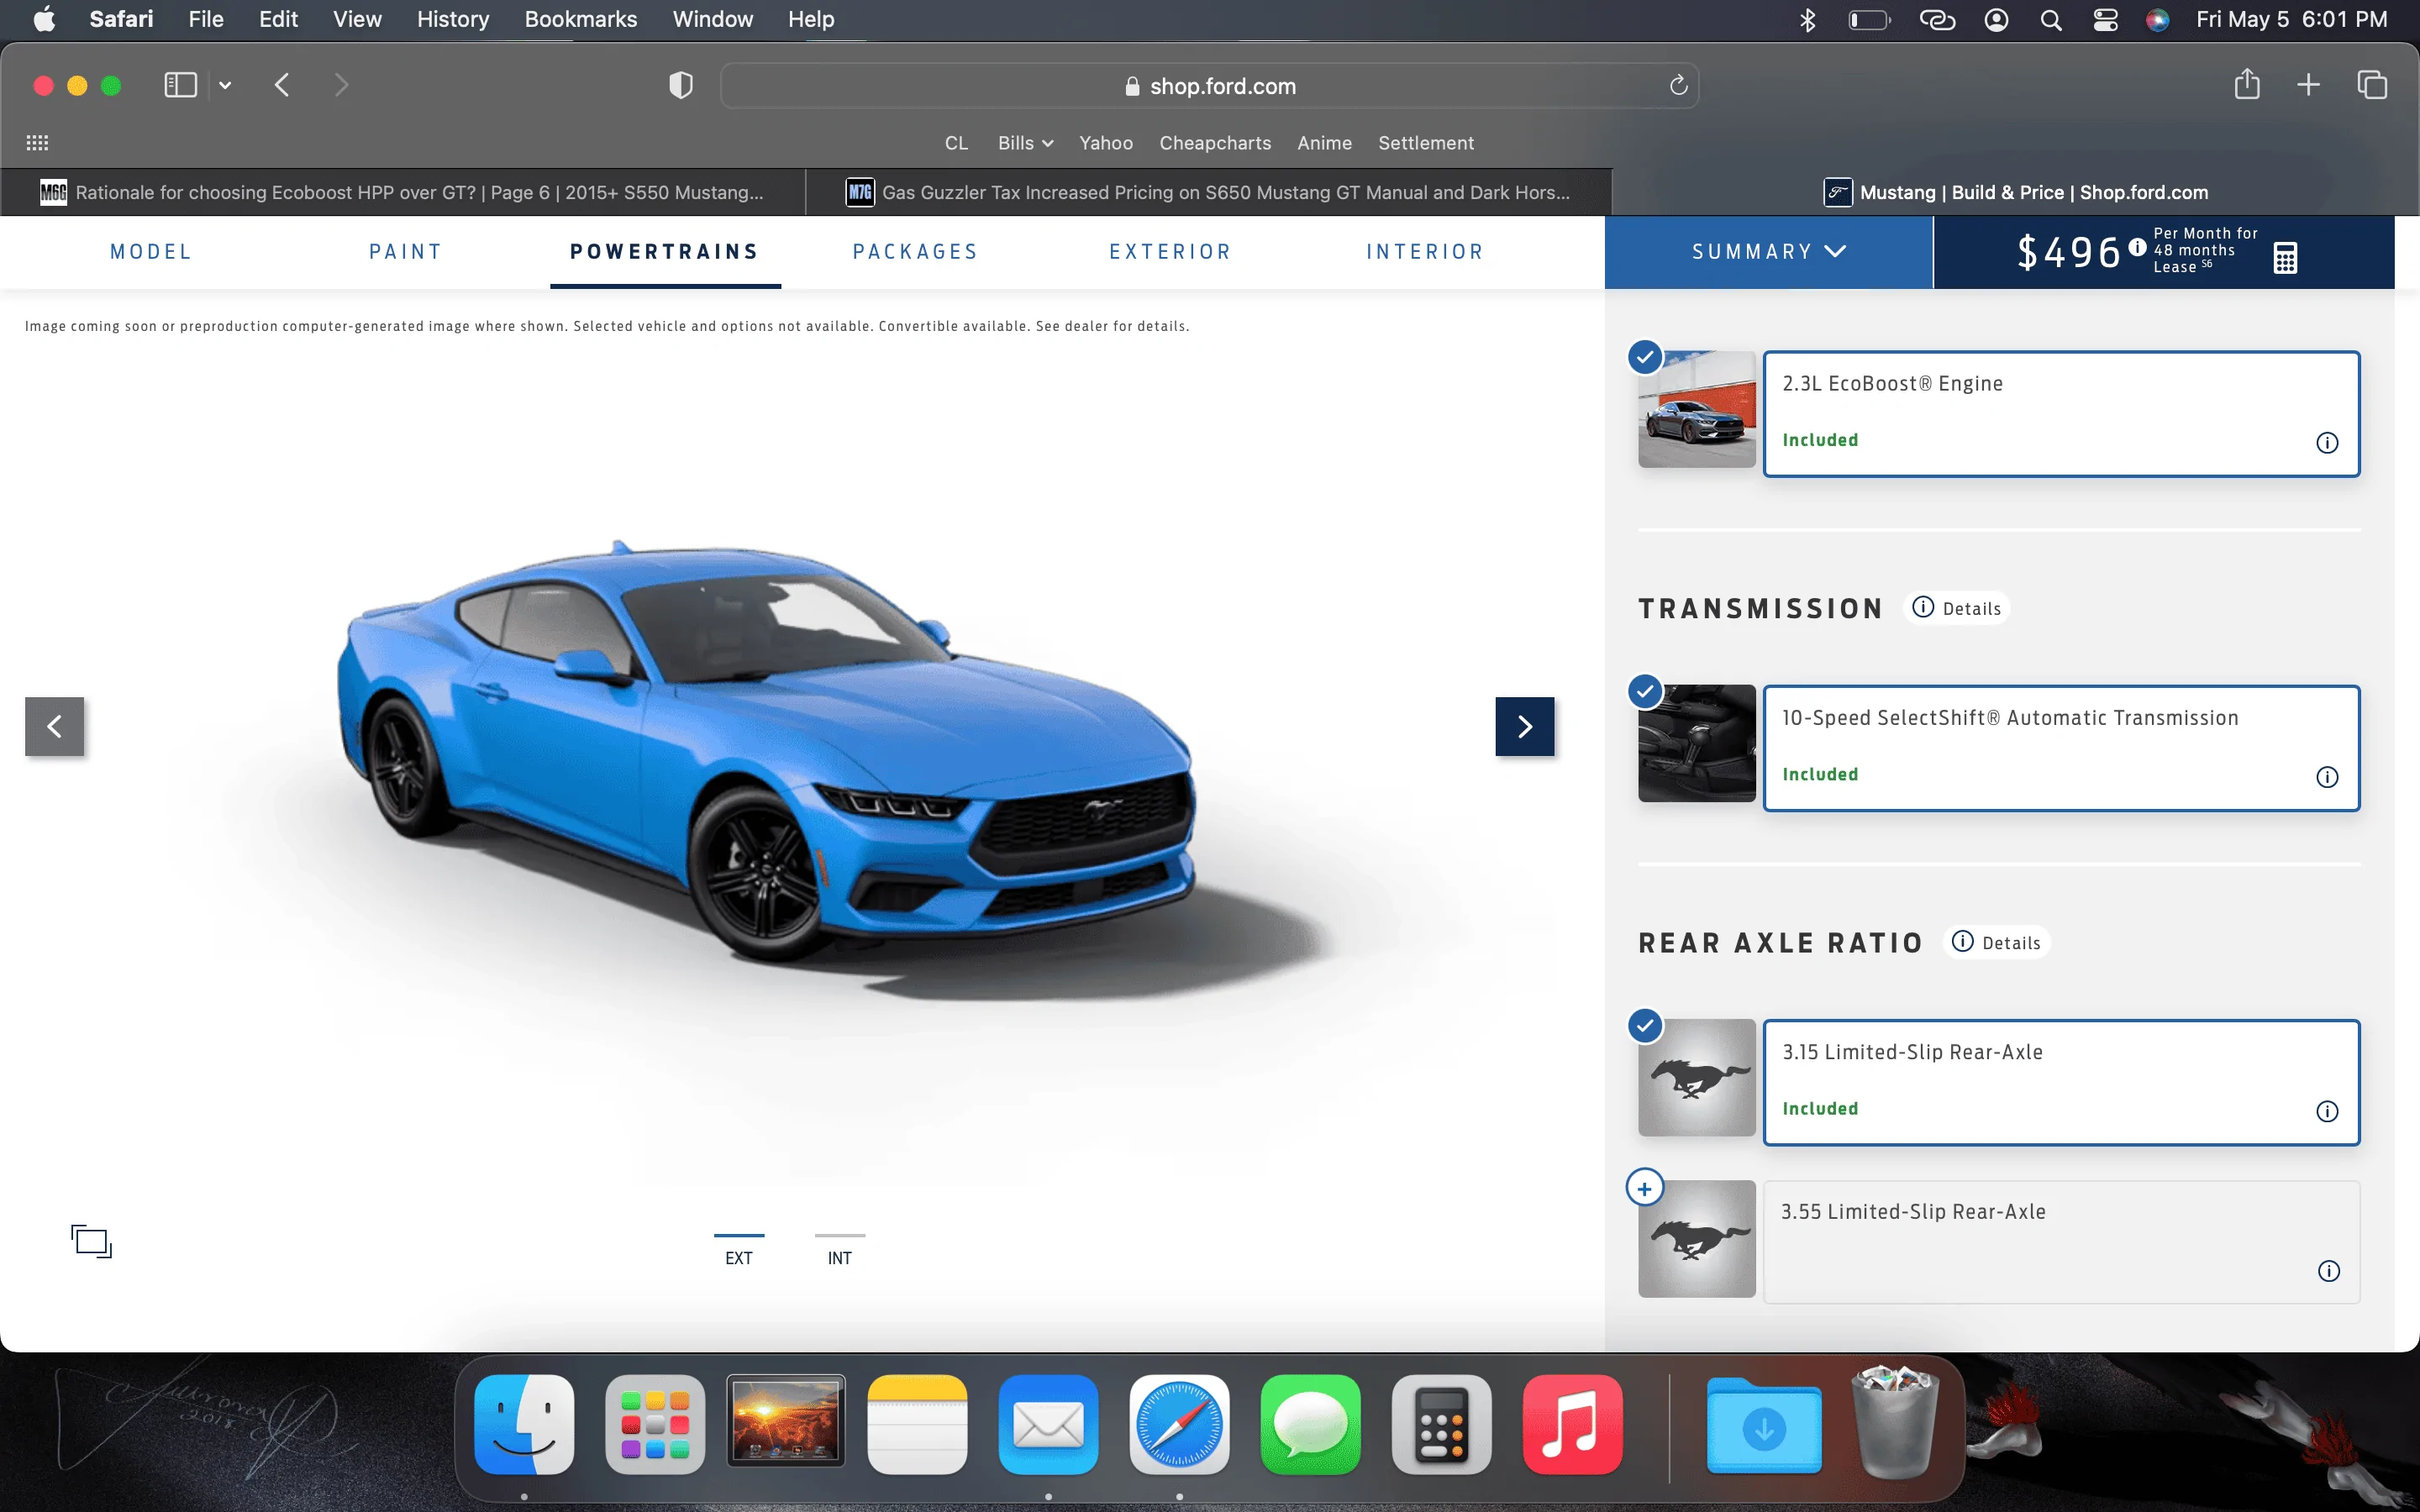The height and width of the screenshot is (1512, 2420).
Task: Go back in Safari history
Action: point(282,85)
